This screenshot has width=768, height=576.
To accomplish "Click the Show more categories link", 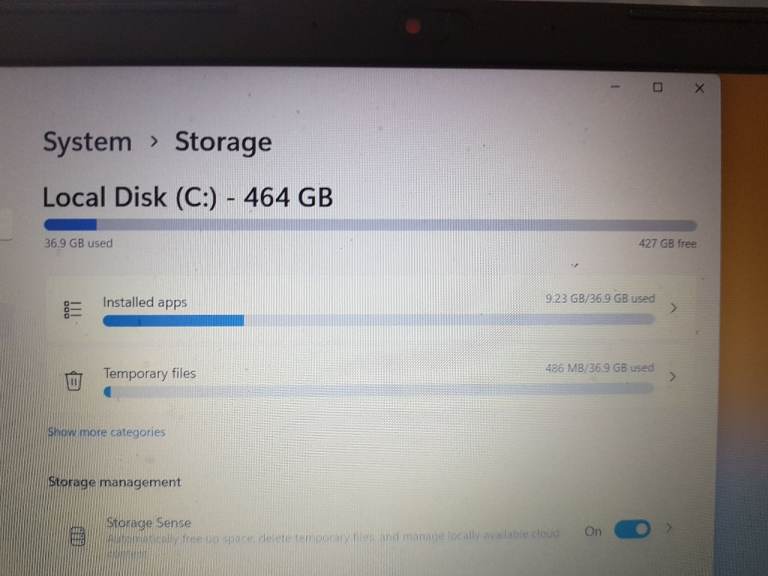I will point(106,432).
